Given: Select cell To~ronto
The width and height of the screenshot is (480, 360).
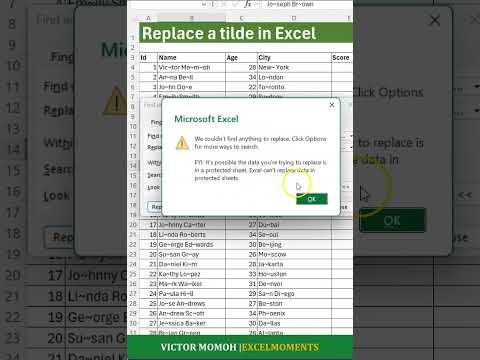Looking at the screenshot, I should (x=294, y=87).
